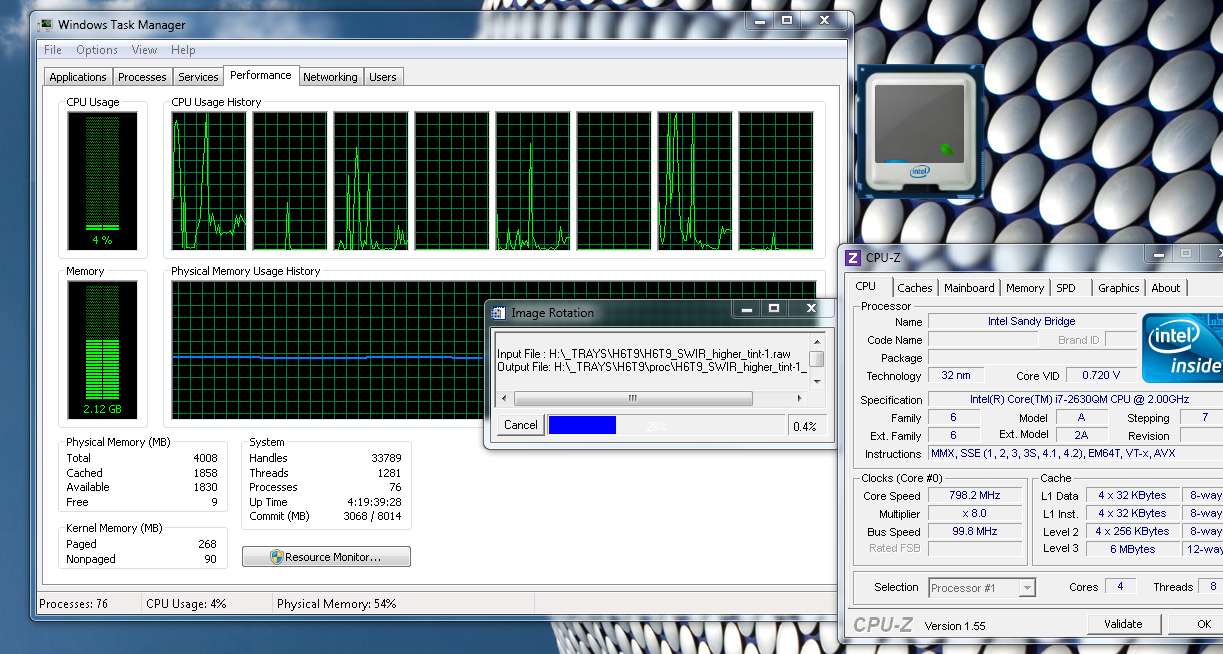Click the Memory 2.12 GB meter

click(103, 349)
